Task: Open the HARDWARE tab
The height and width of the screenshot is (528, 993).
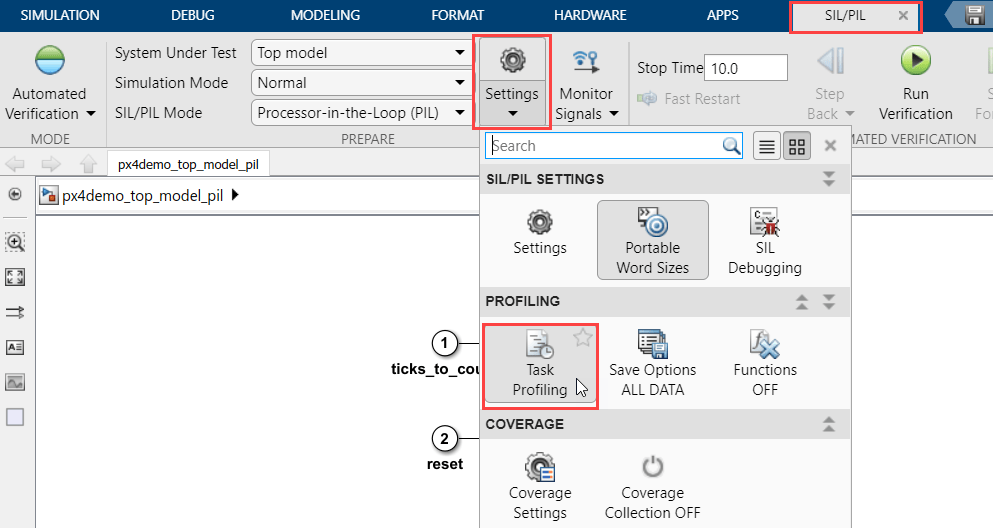Action: pyautogui.click(x=590, y=15)
